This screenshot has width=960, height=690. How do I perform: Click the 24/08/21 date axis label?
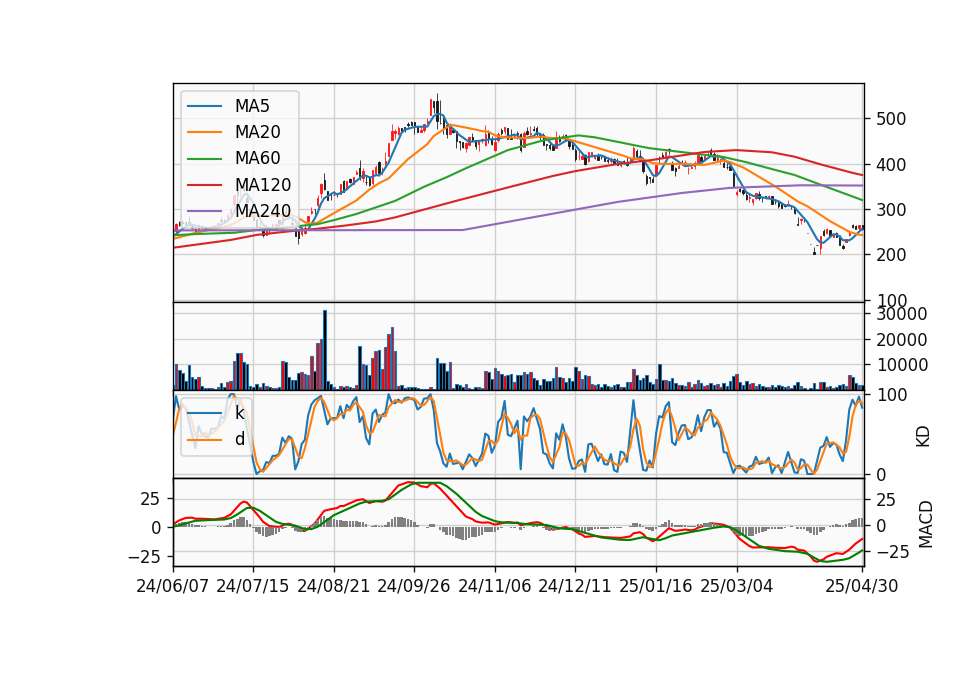[x=334, y=586]
